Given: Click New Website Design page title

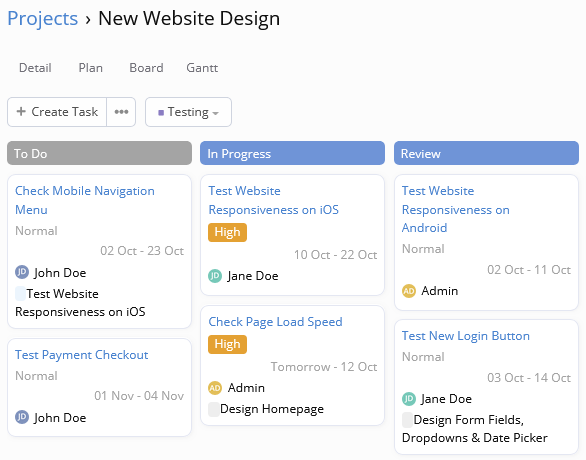Looking at the screenshot, I should (189, 18).
